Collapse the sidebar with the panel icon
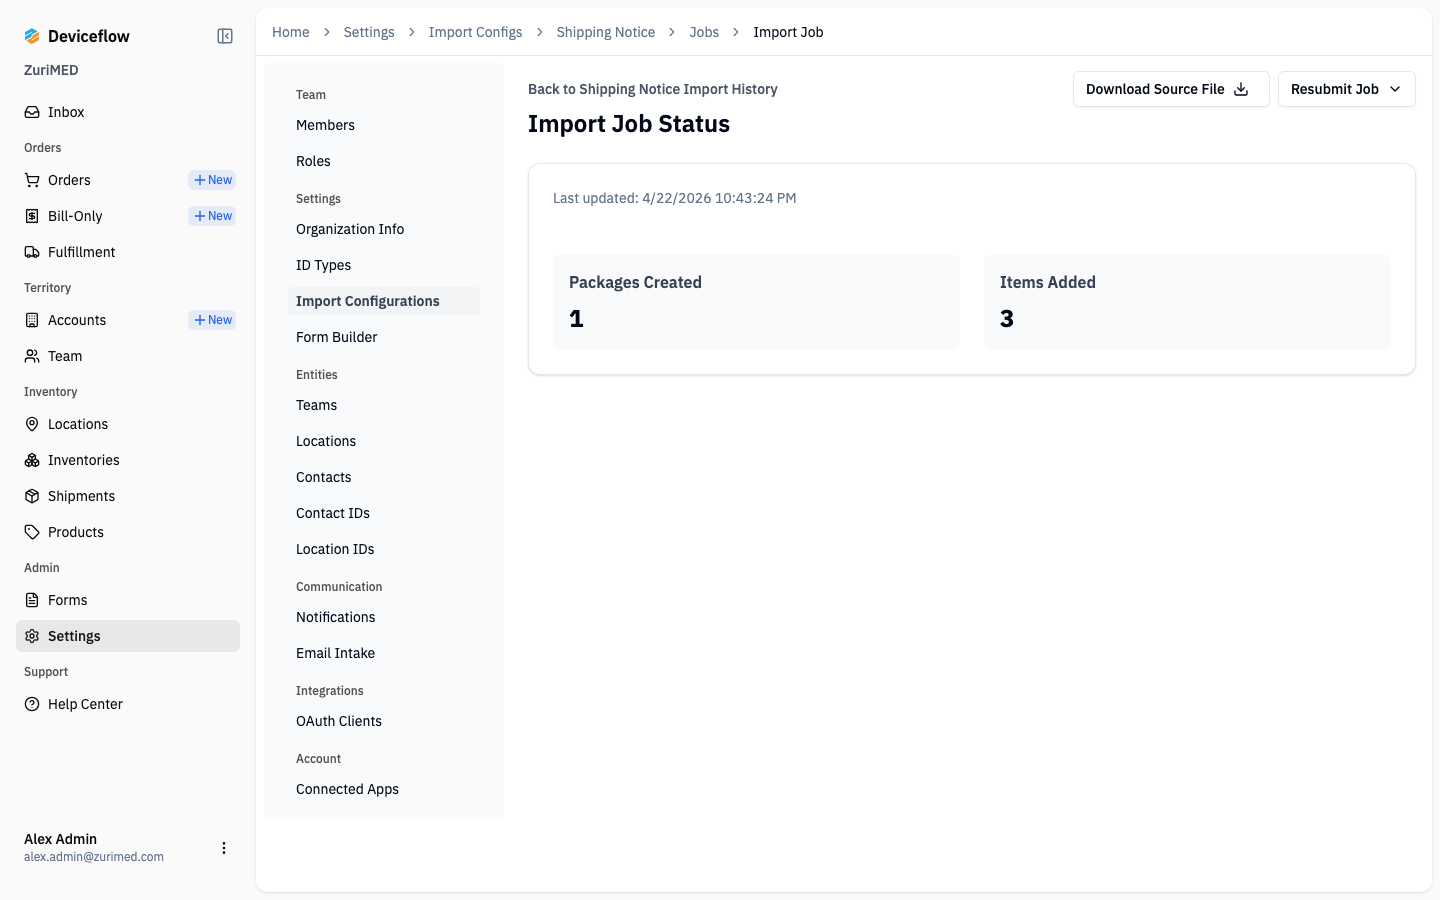This screenshot has height=900, width=1440. point(225,36)
